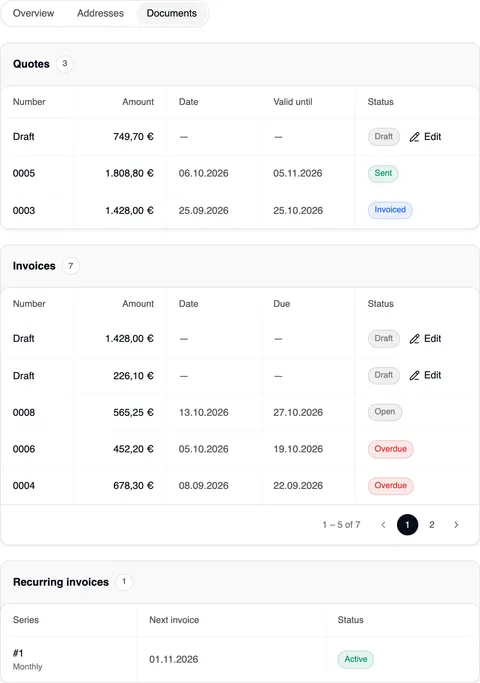Screen dimensions: 480x683
Task: Click the Invoiced status badge on quote 0003
Action: (x=390, y=210)
